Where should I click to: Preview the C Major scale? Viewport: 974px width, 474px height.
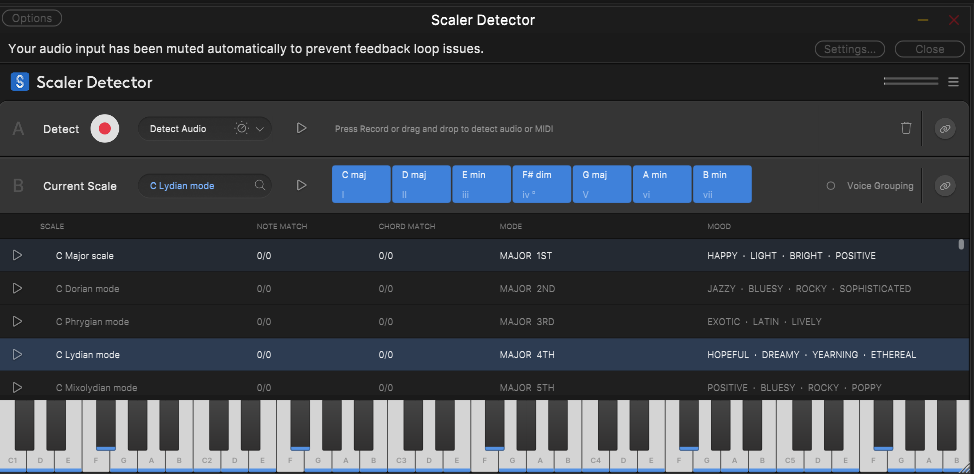point(17,256)
